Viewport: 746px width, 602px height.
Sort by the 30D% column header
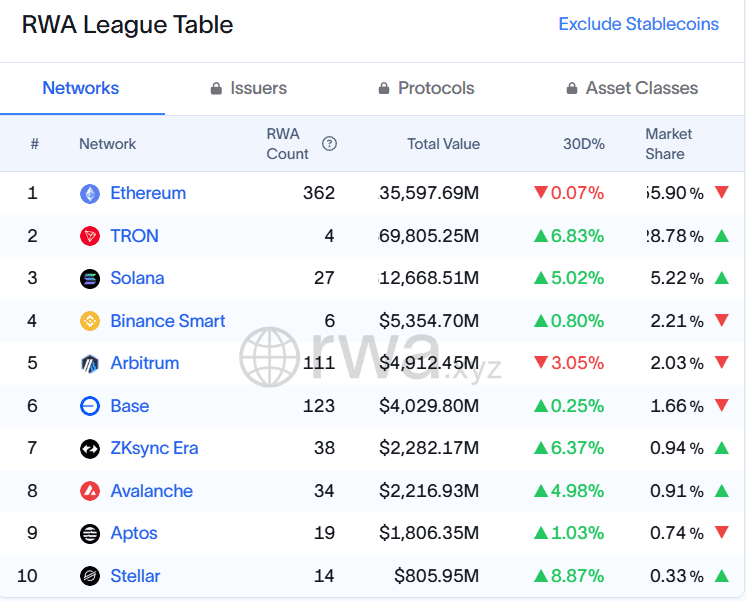tap(584, 144)
